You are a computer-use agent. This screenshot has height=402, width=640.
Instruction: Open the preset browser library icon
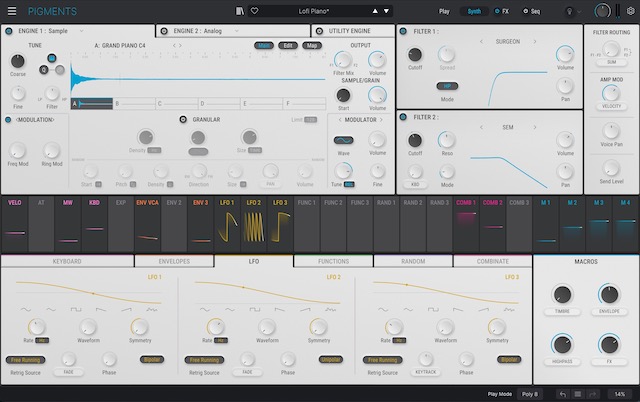[239, 11]
